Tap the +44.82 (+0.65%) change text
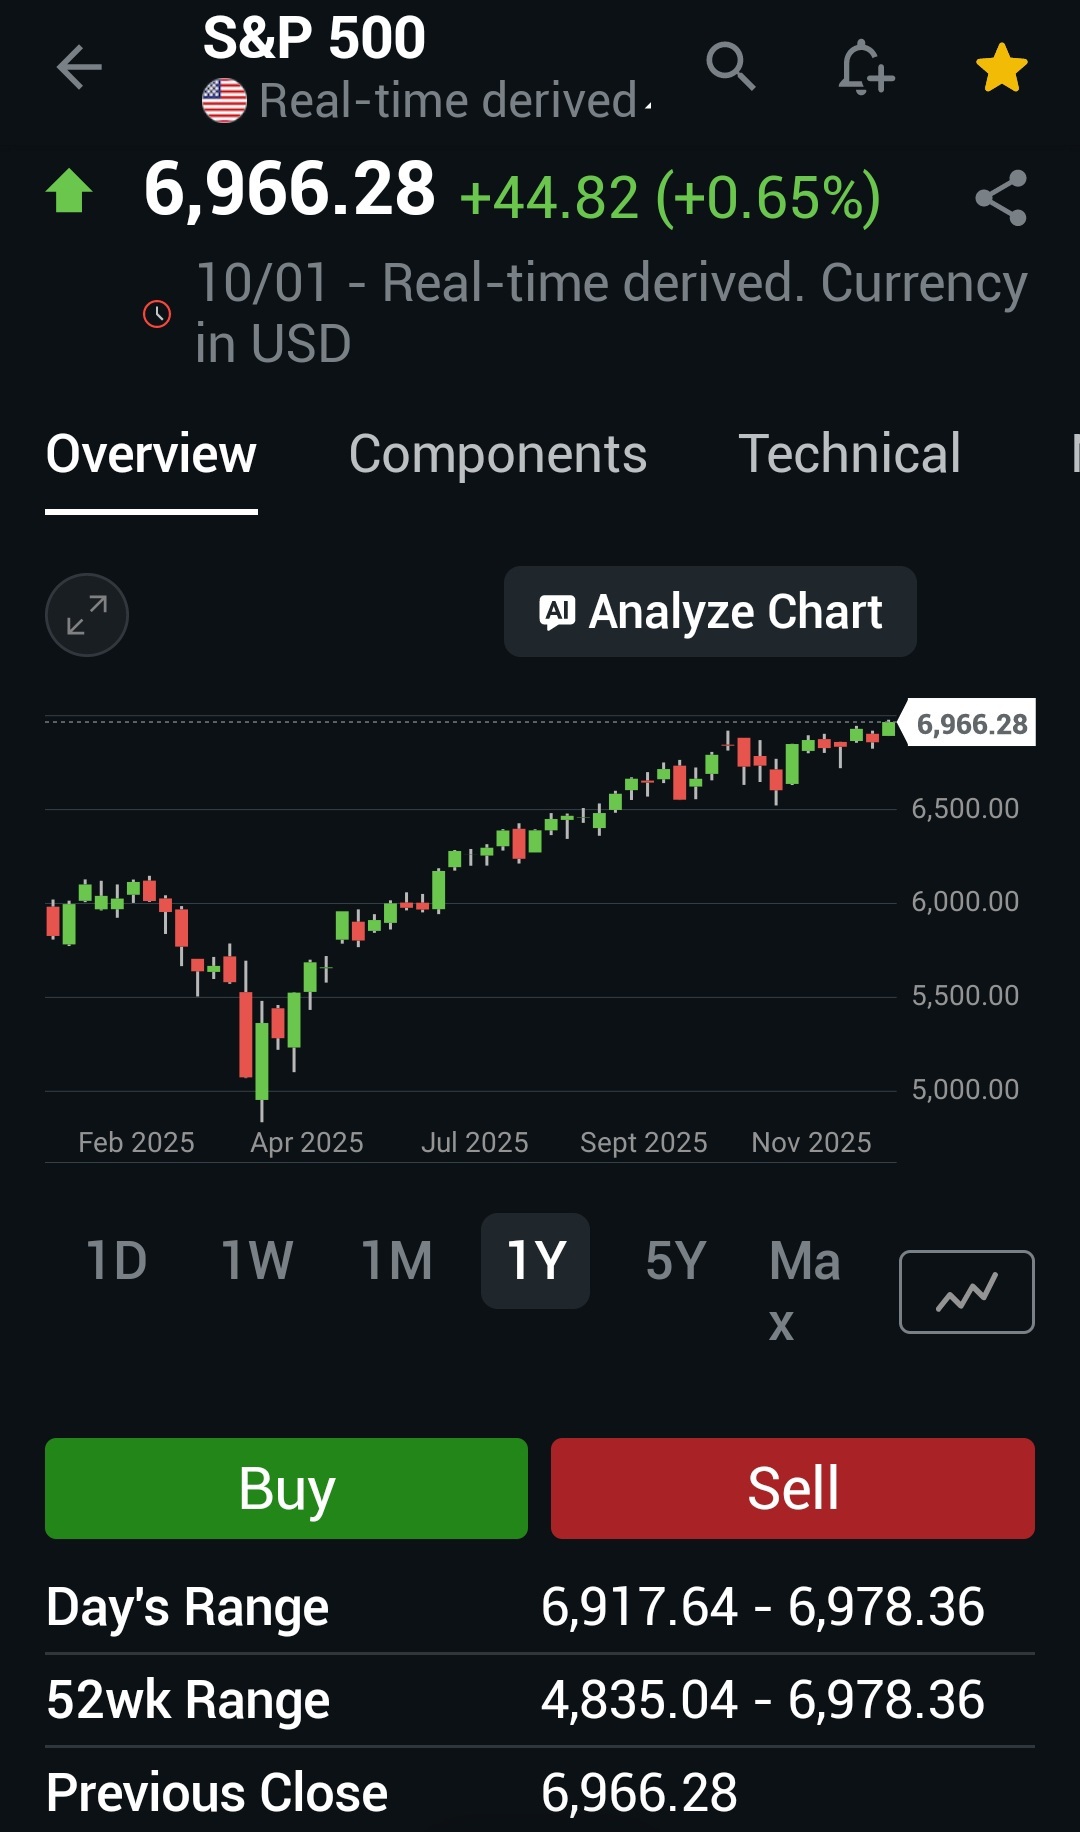The width and height of the screenshot is (1080, 1832). 670,197
